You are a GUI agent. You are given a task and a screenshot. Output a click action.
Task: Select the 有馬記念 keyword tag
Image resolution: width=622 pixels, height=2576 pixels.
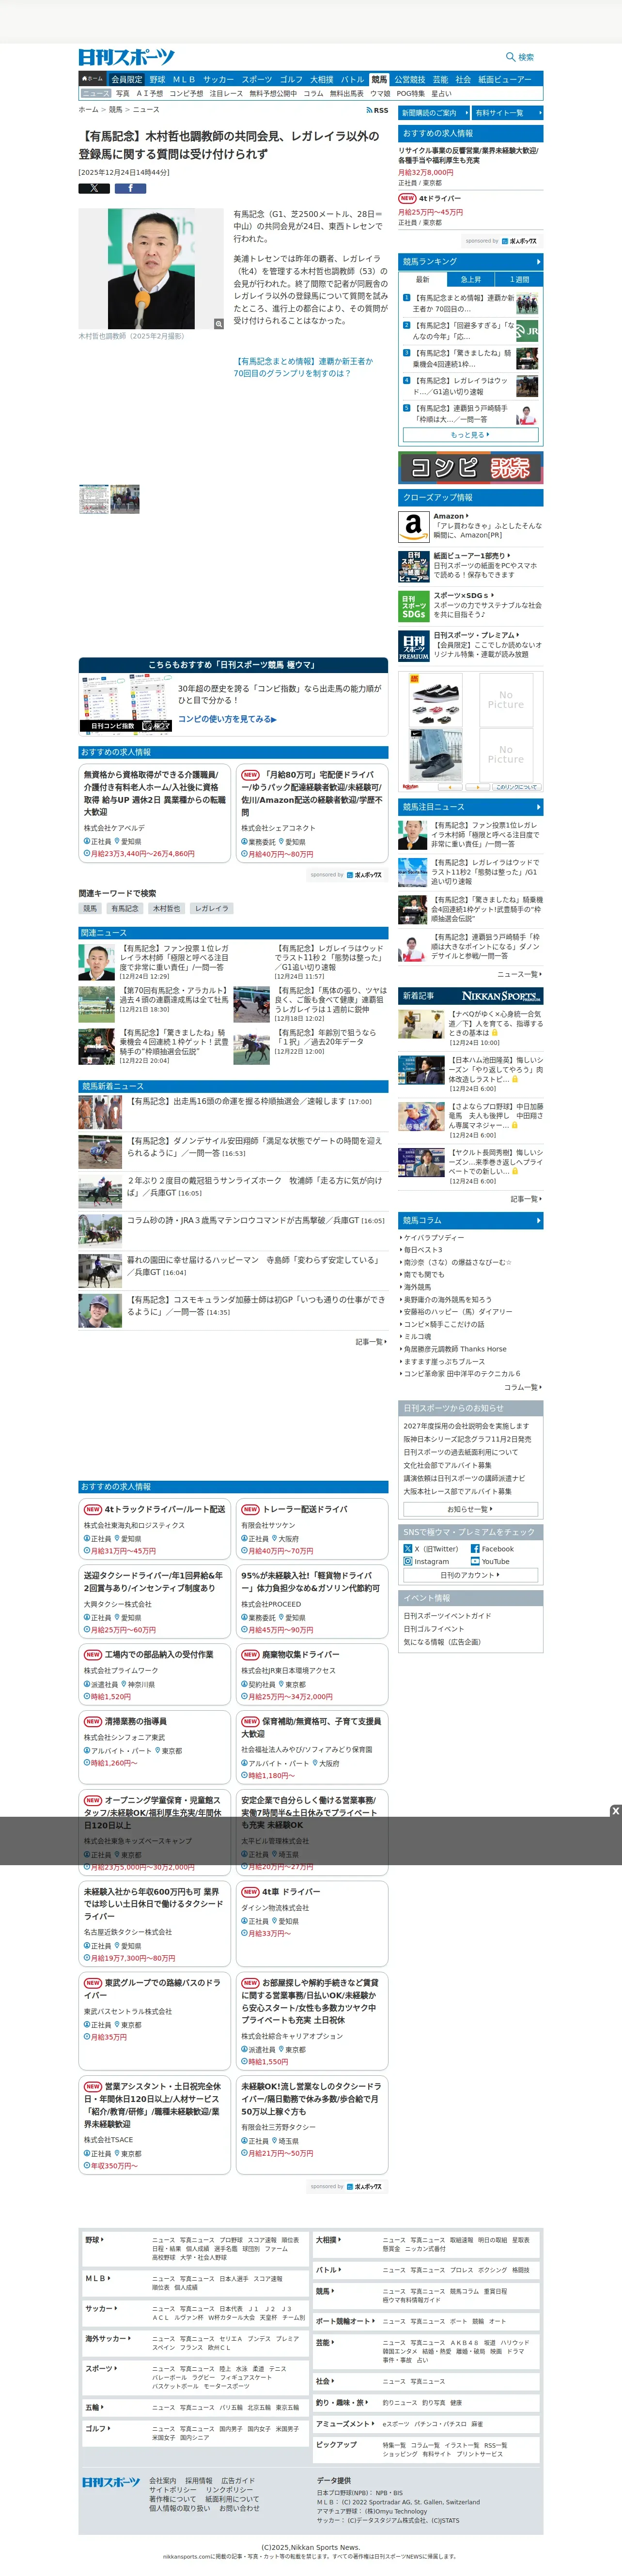(x=125, y=908)
